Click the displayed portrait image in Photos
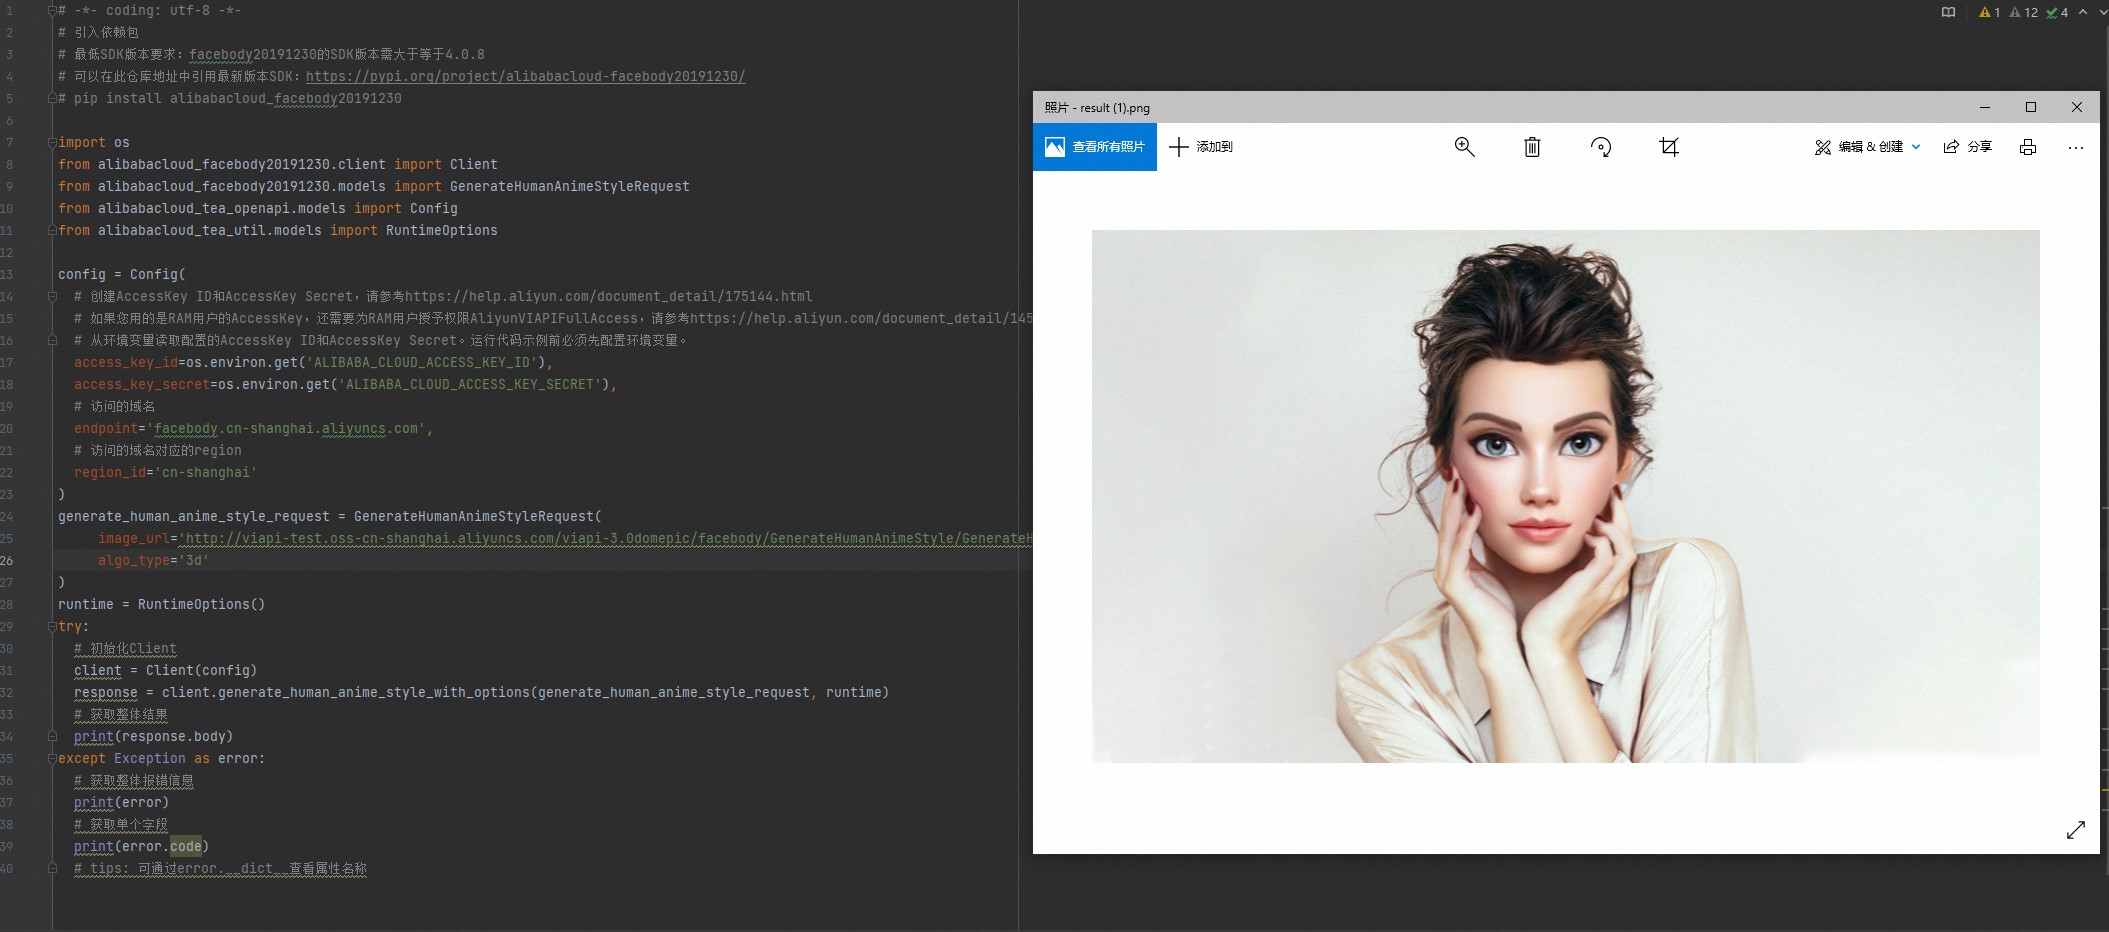This screenshot has height=932, width=2109. (1565, 496)
